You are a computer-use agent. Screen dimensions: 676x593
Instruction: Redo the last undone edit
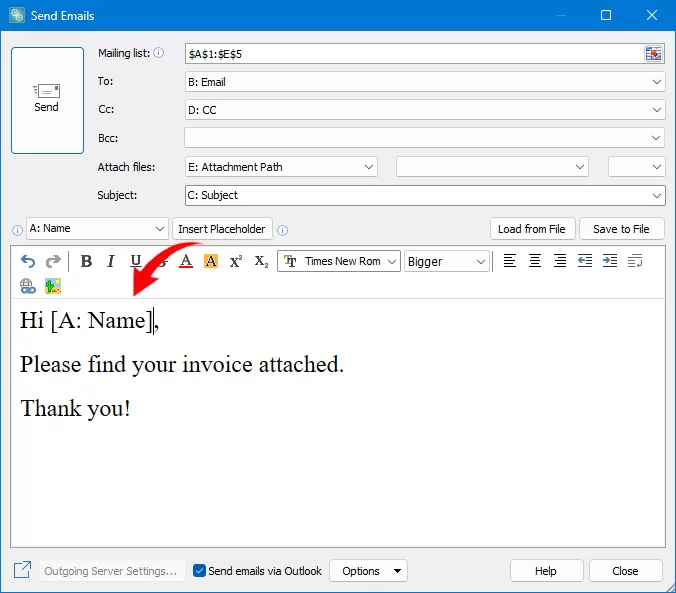53,261
